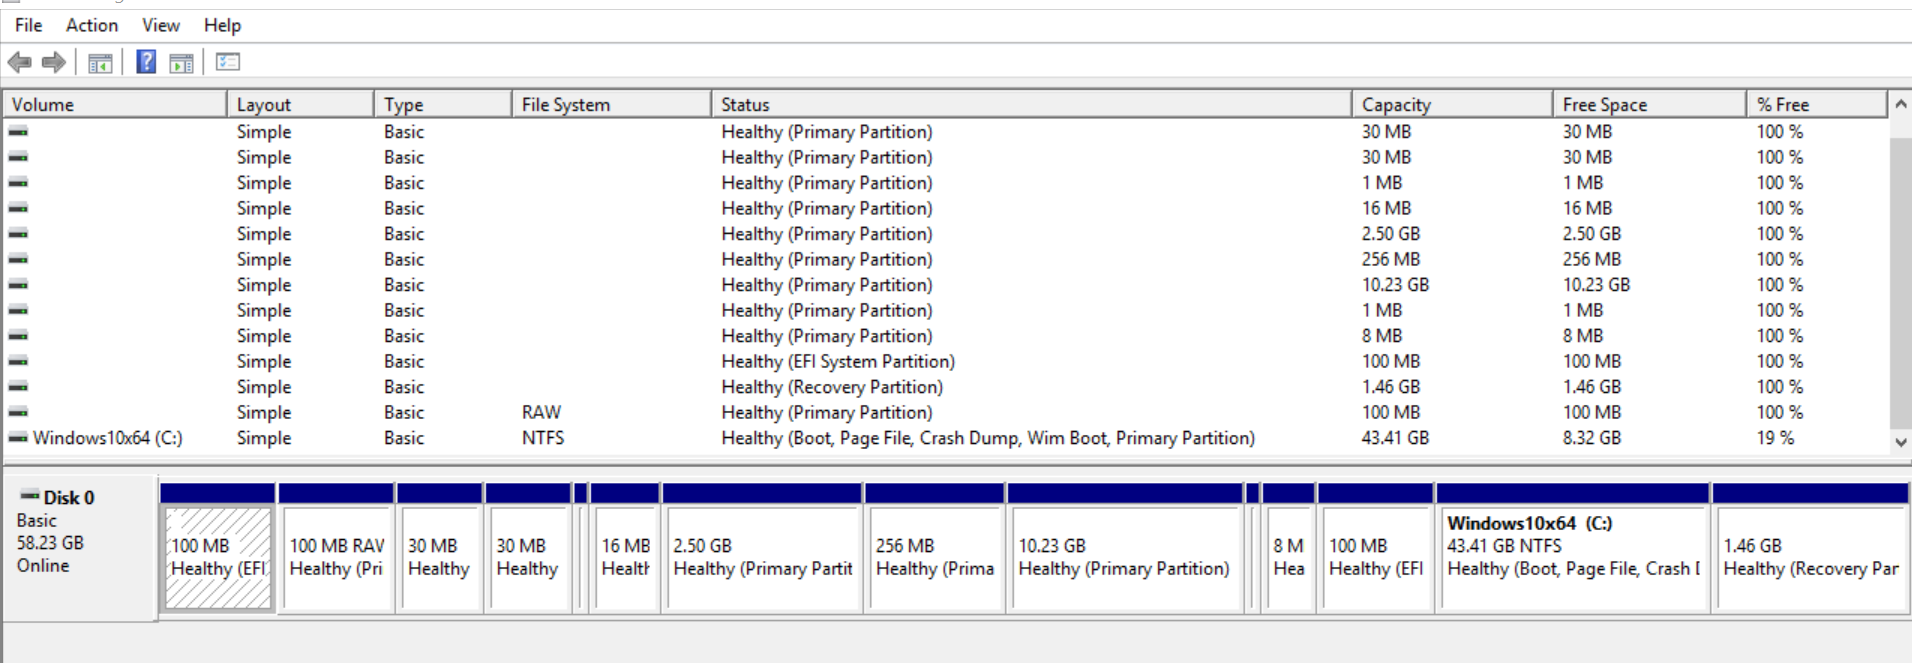Select the Windows10x64 (C:) 43.41 GB NTFS block
The image size is (1912, 663).
coord(1573,548)
